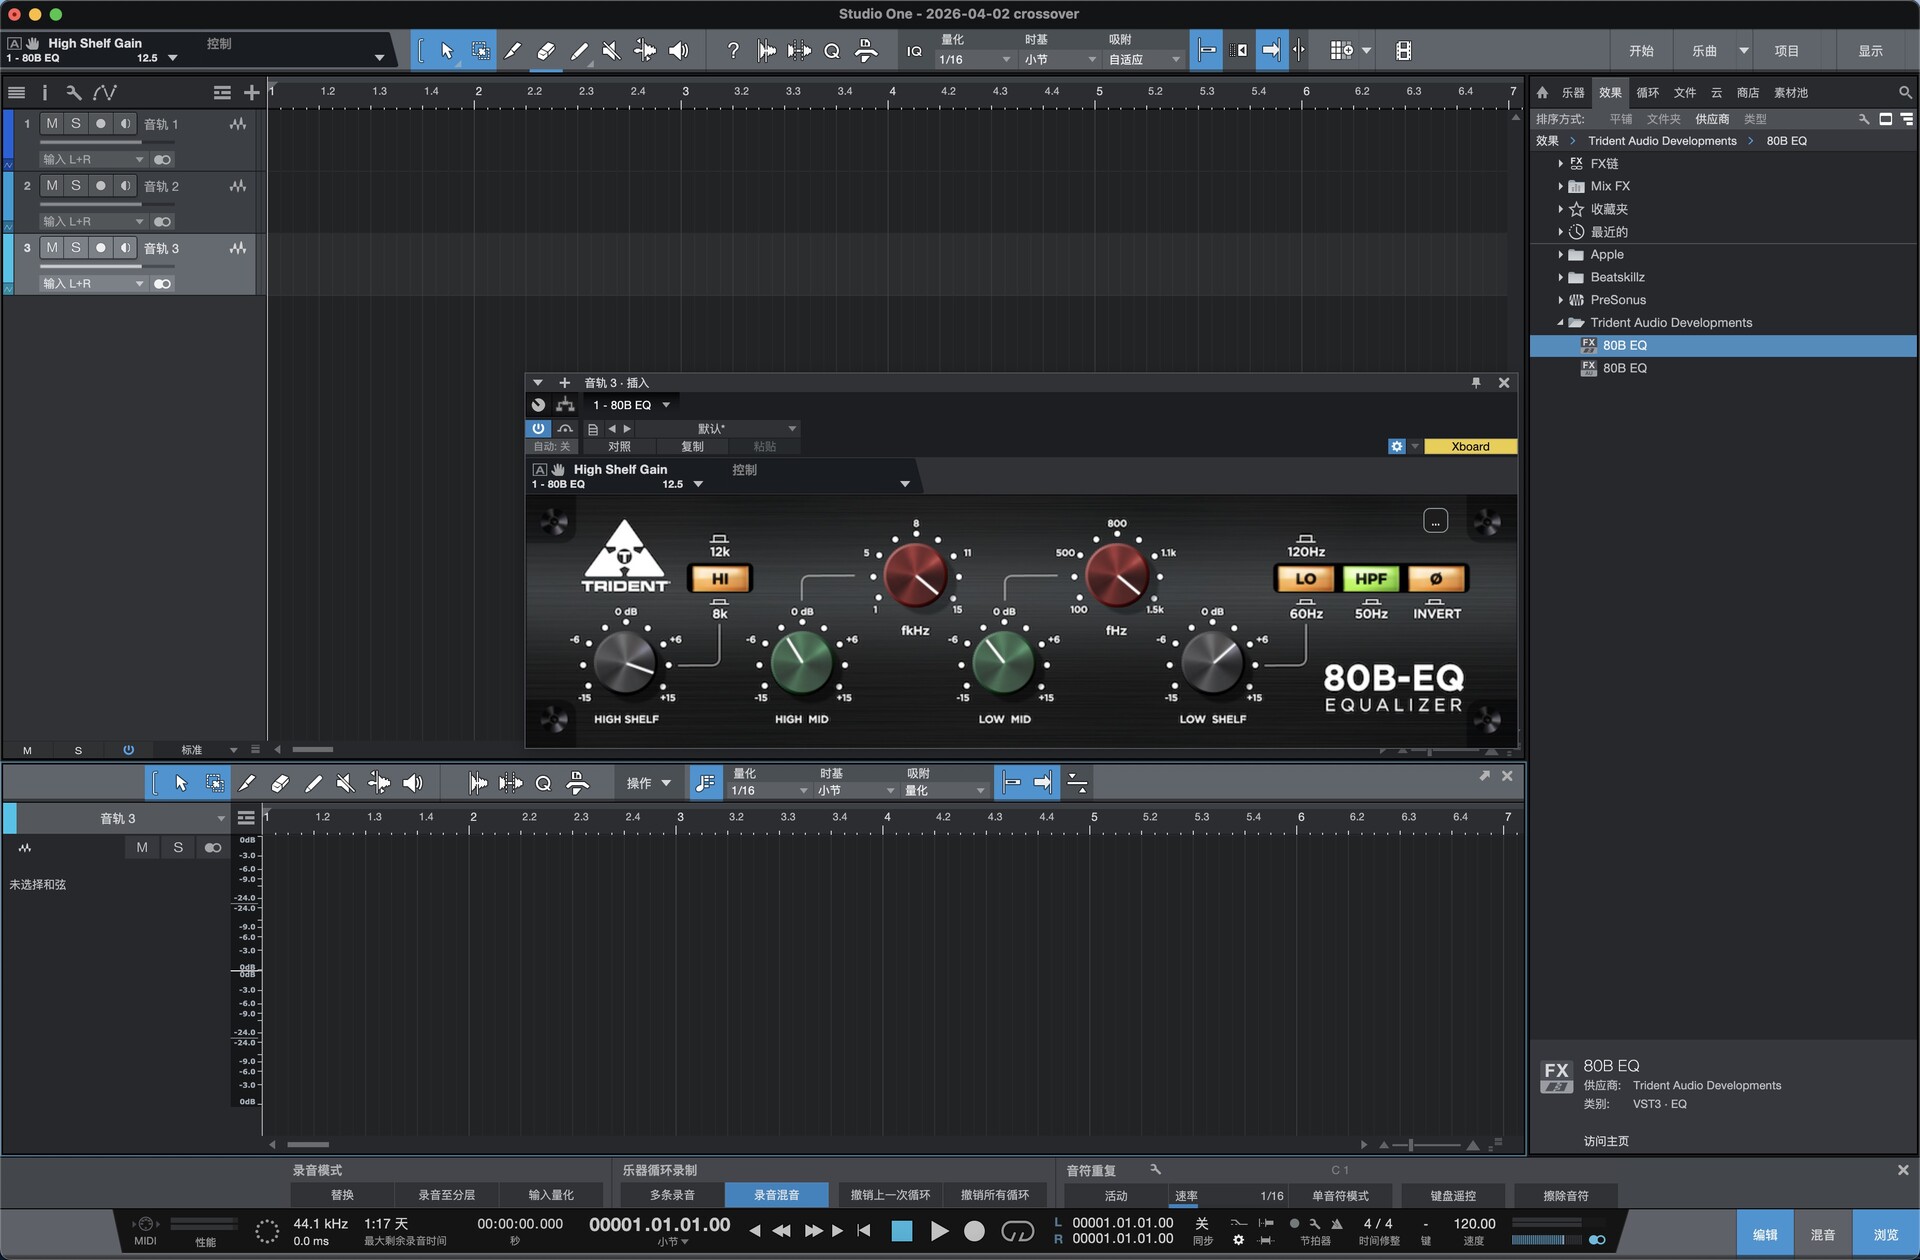Click the 开始 start page button
The image size is (1920, 1260).
(1642, 51)
